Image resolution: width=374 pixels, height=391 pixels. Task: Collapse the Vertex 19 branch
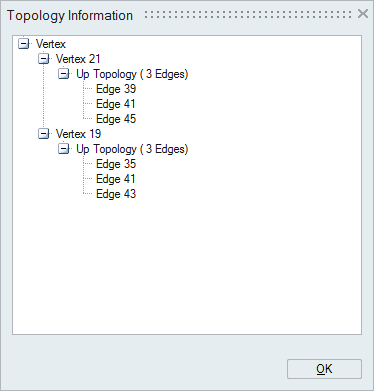click(43, 134)
